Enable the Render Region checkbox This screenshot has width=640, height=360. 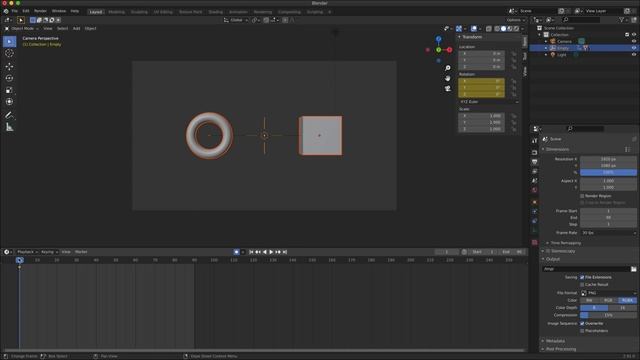tap(582, 196)
